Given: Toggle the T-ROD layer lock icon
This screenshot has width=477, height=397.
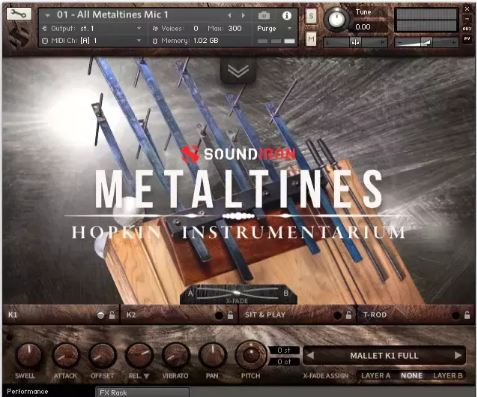Looking at the screenshot, I should (467, 315).
